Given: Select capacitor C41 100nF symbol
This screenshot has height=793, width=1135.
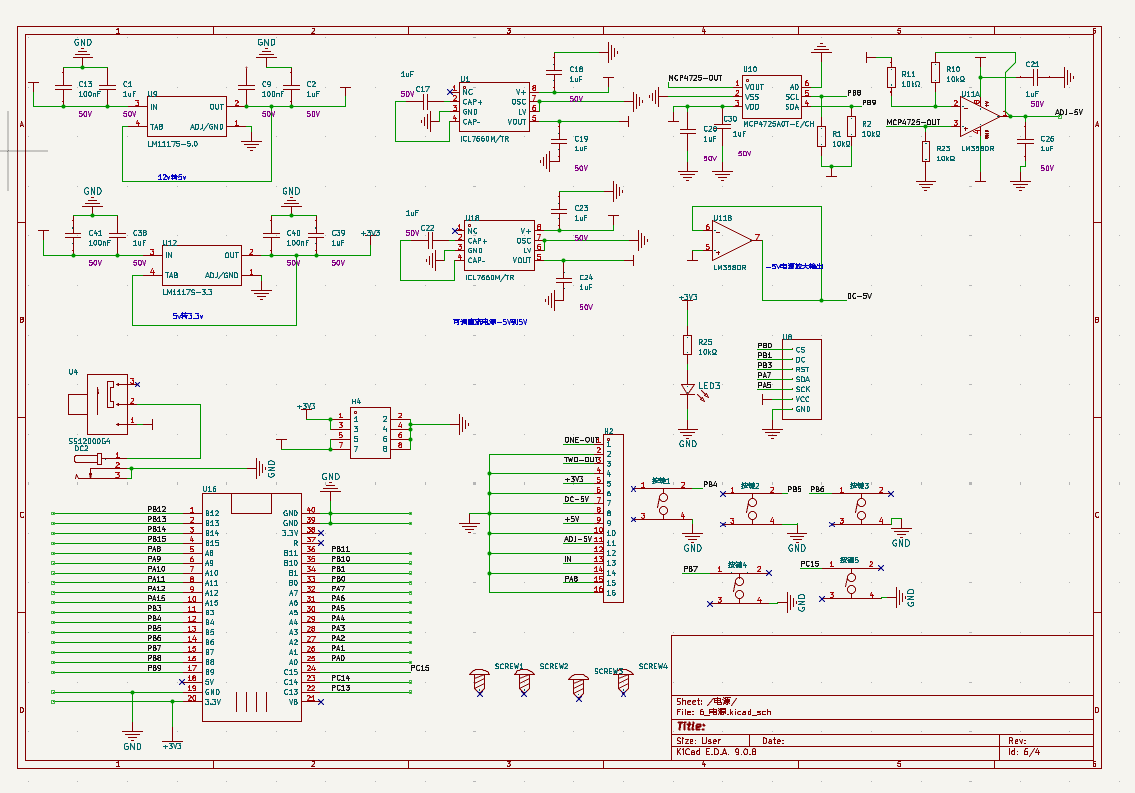Looking at the screenshot, I should click(x=73, y=236).
